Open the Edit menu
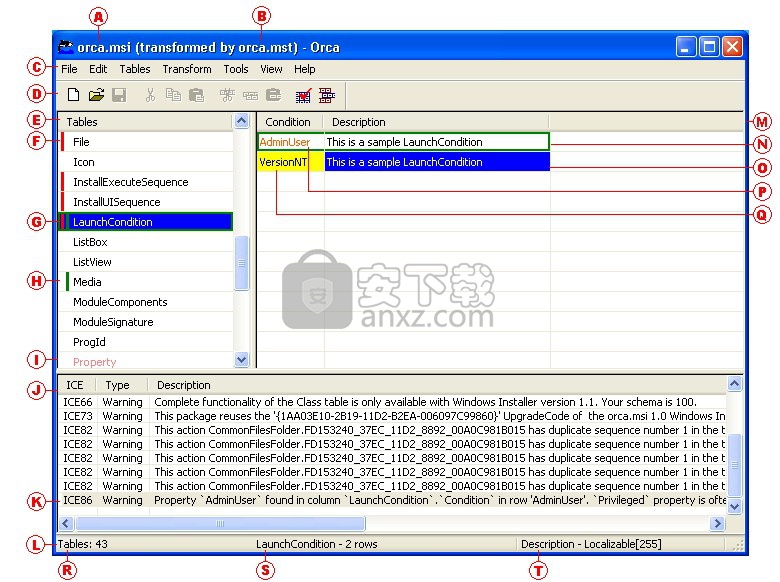 pos(98,69)
